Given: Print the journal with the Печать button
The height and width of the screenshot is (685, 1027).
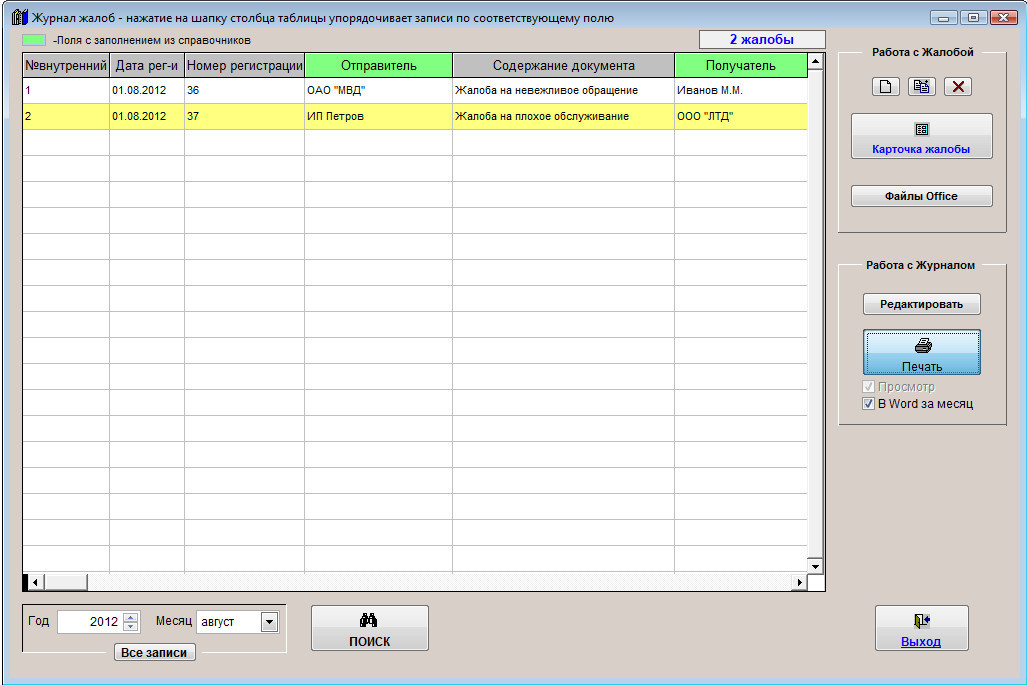Looking at the screenshot, I should pos(922,352).
